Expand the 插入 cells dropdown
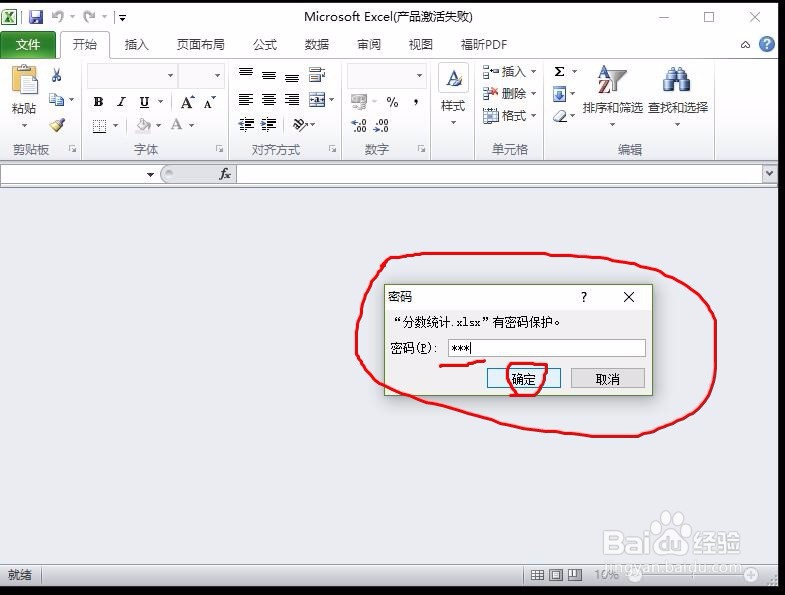 pyautogui.click(x=534, y=72)
